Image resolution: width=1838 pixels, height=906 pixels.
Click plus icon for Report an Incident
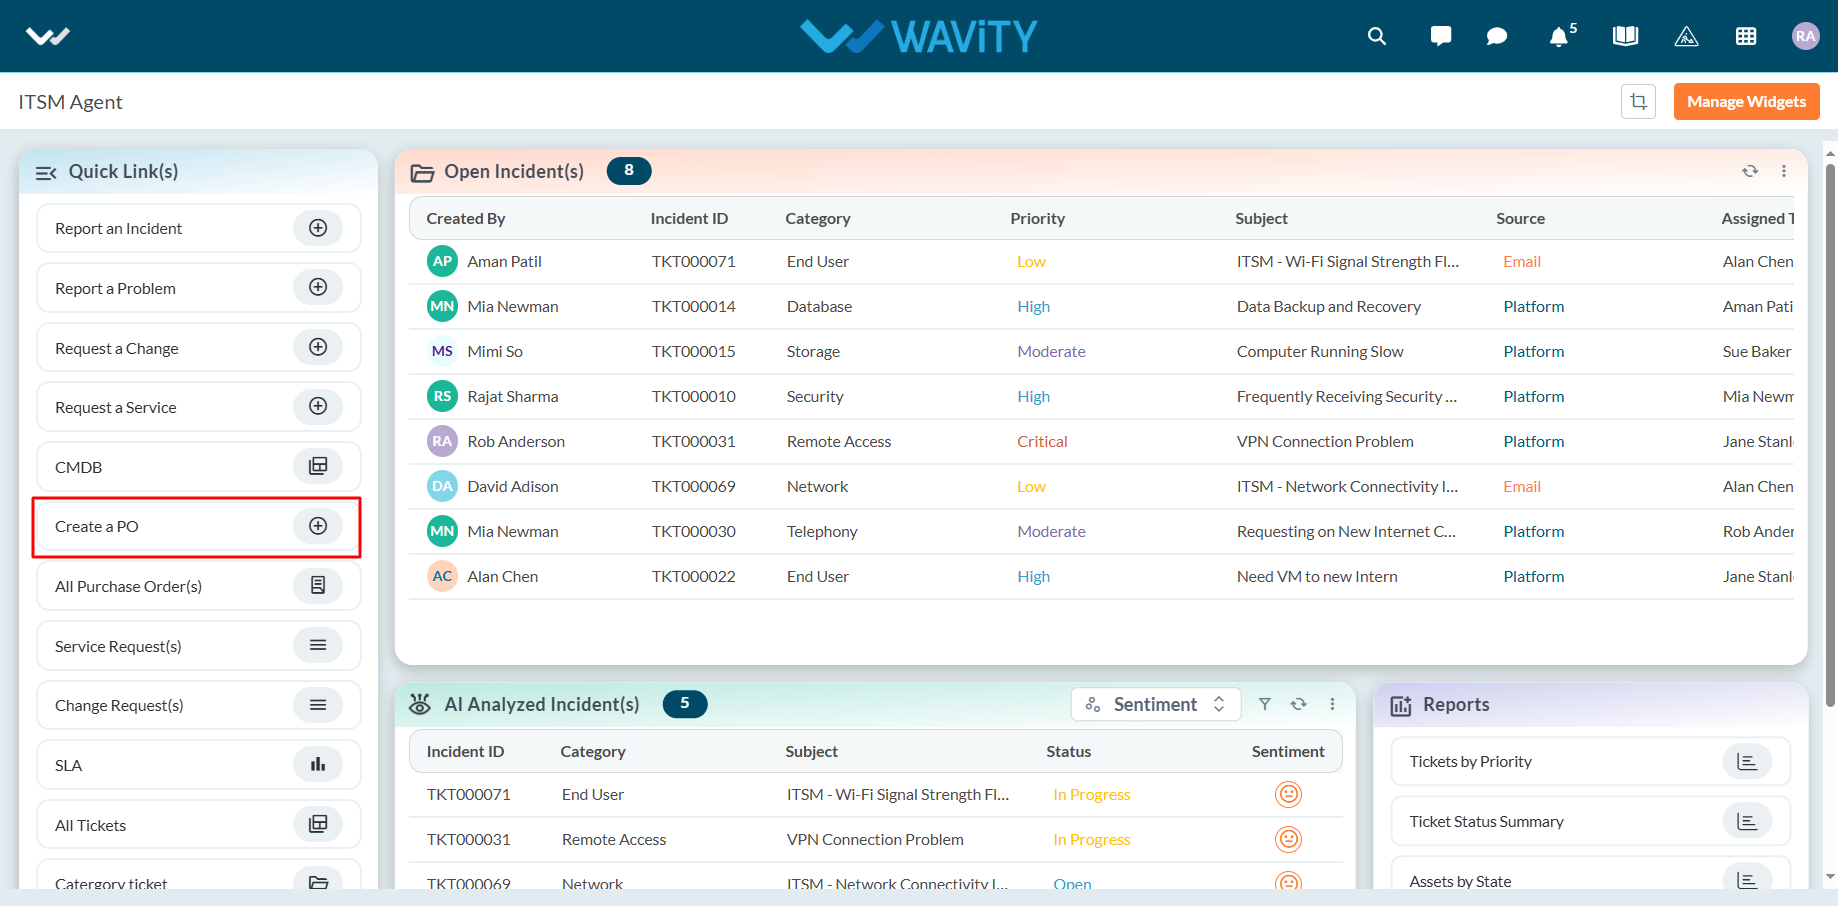318,228
